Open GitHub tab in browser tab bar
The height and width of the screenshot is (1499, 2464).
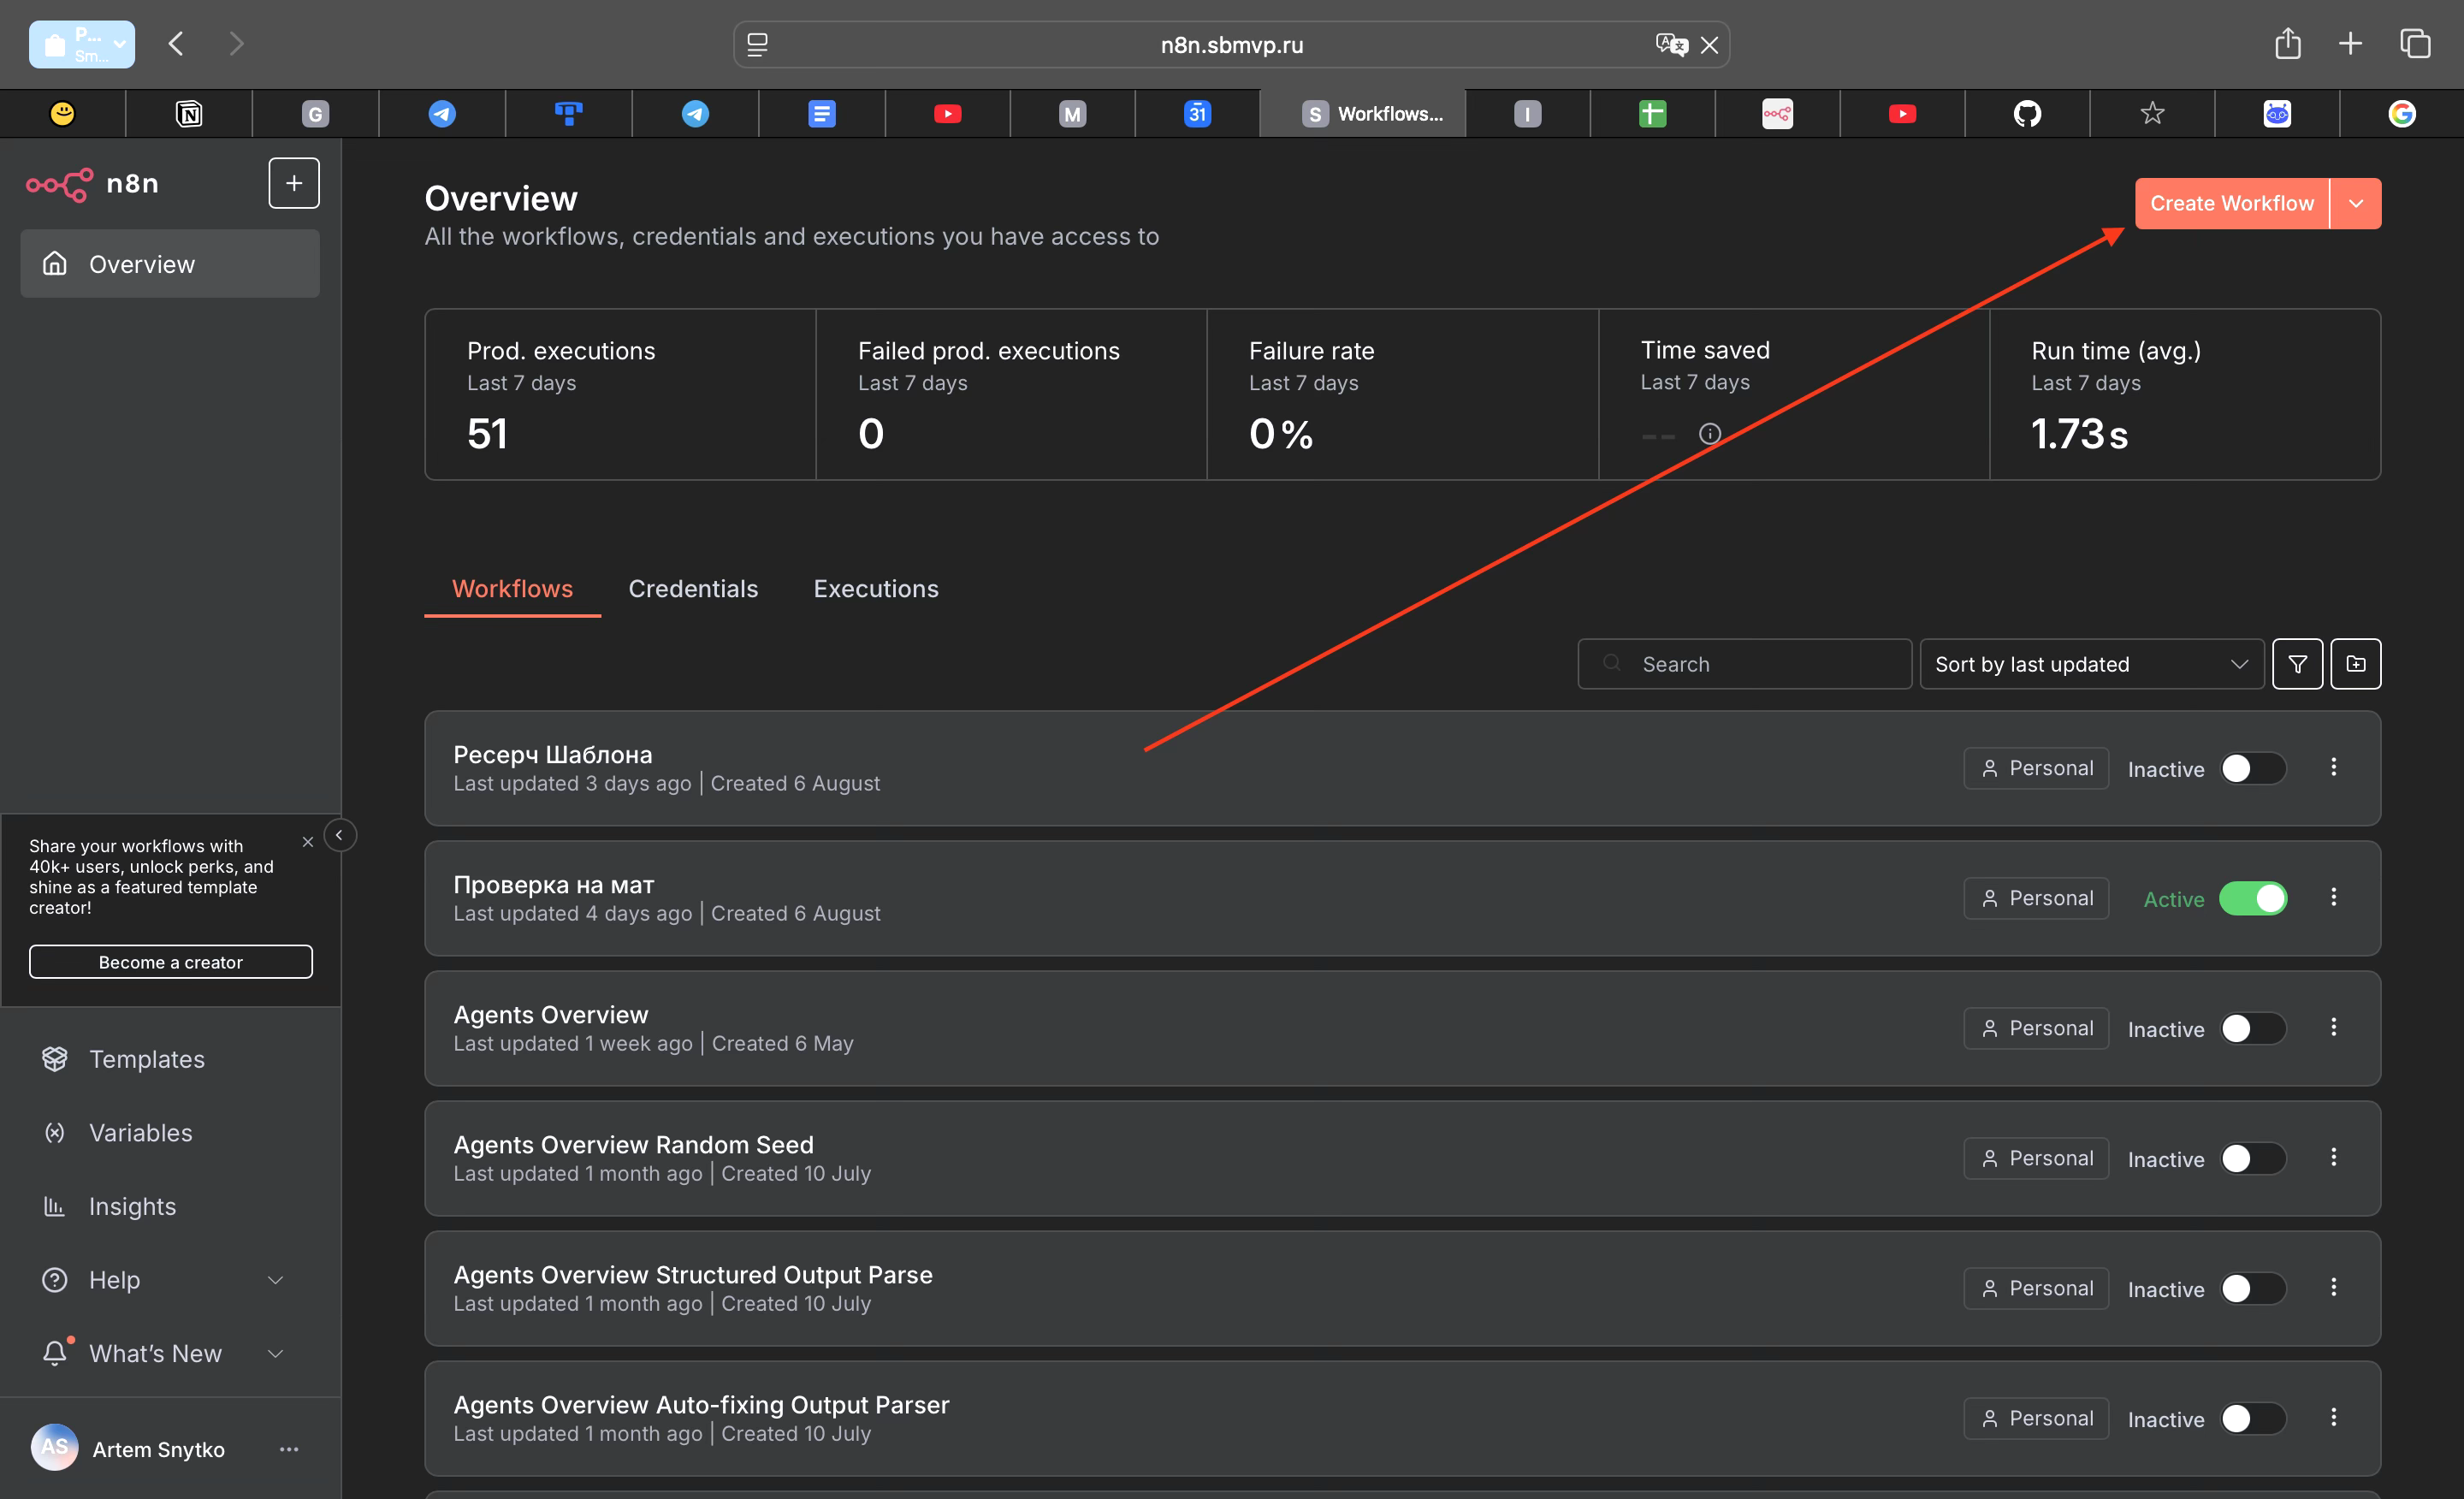[2026, 114]
